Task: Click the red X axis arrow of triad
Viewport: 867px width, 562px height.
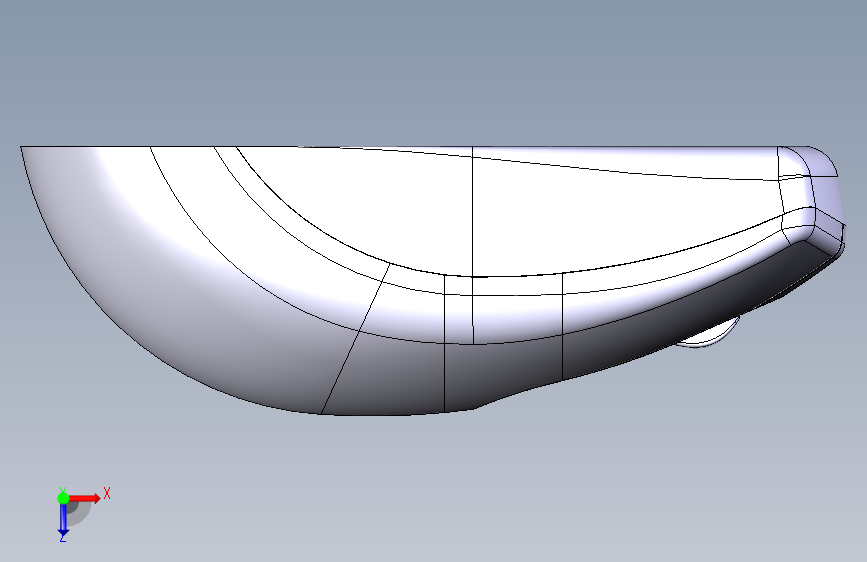Action: click(x=85, y=498)
